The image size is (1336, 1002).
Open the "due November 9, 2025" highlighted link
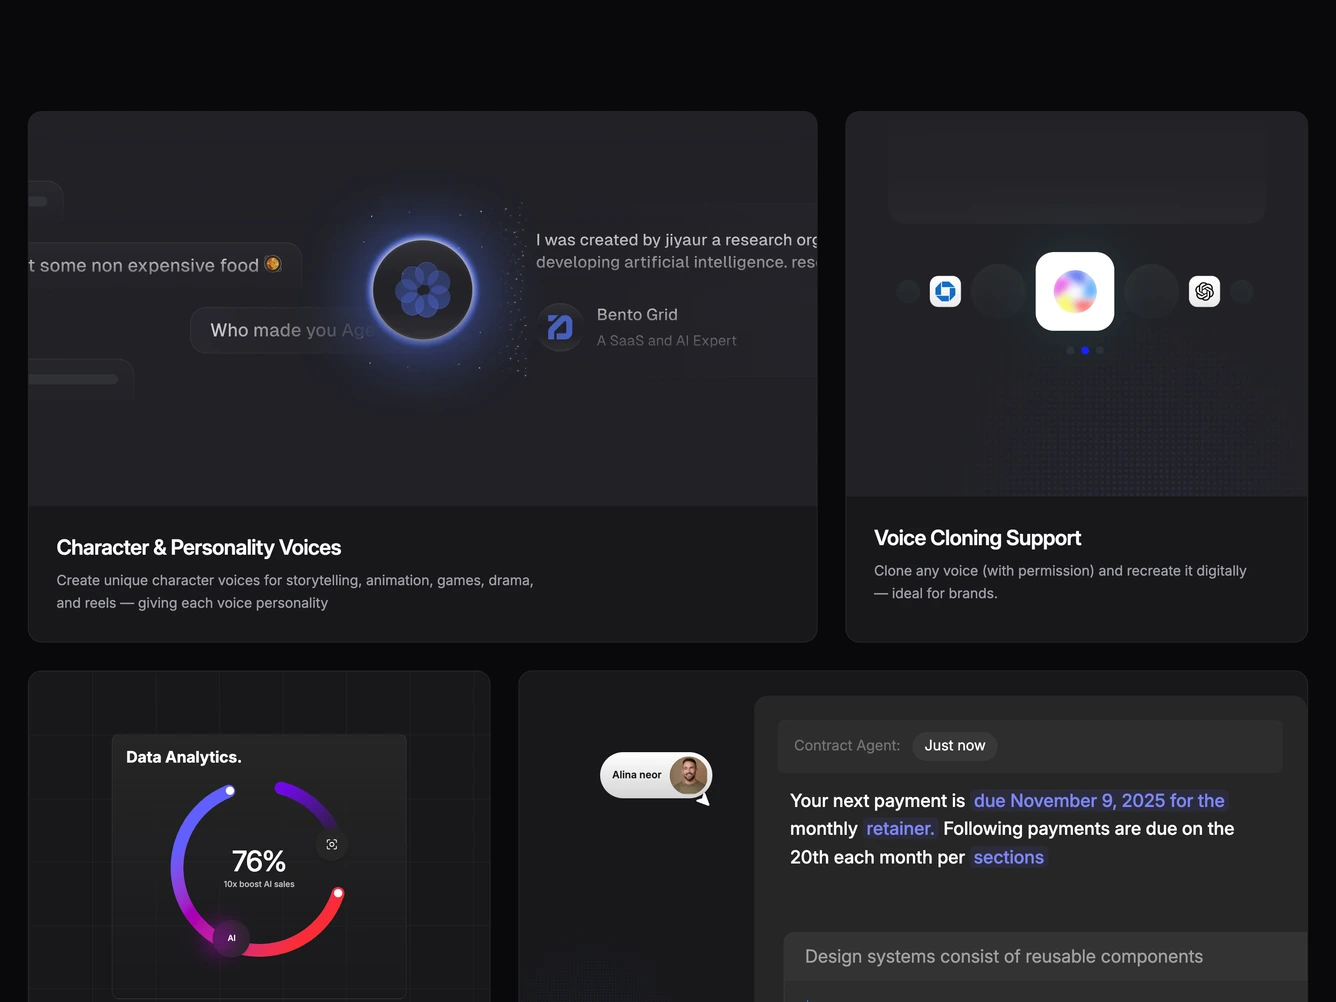1099,800
